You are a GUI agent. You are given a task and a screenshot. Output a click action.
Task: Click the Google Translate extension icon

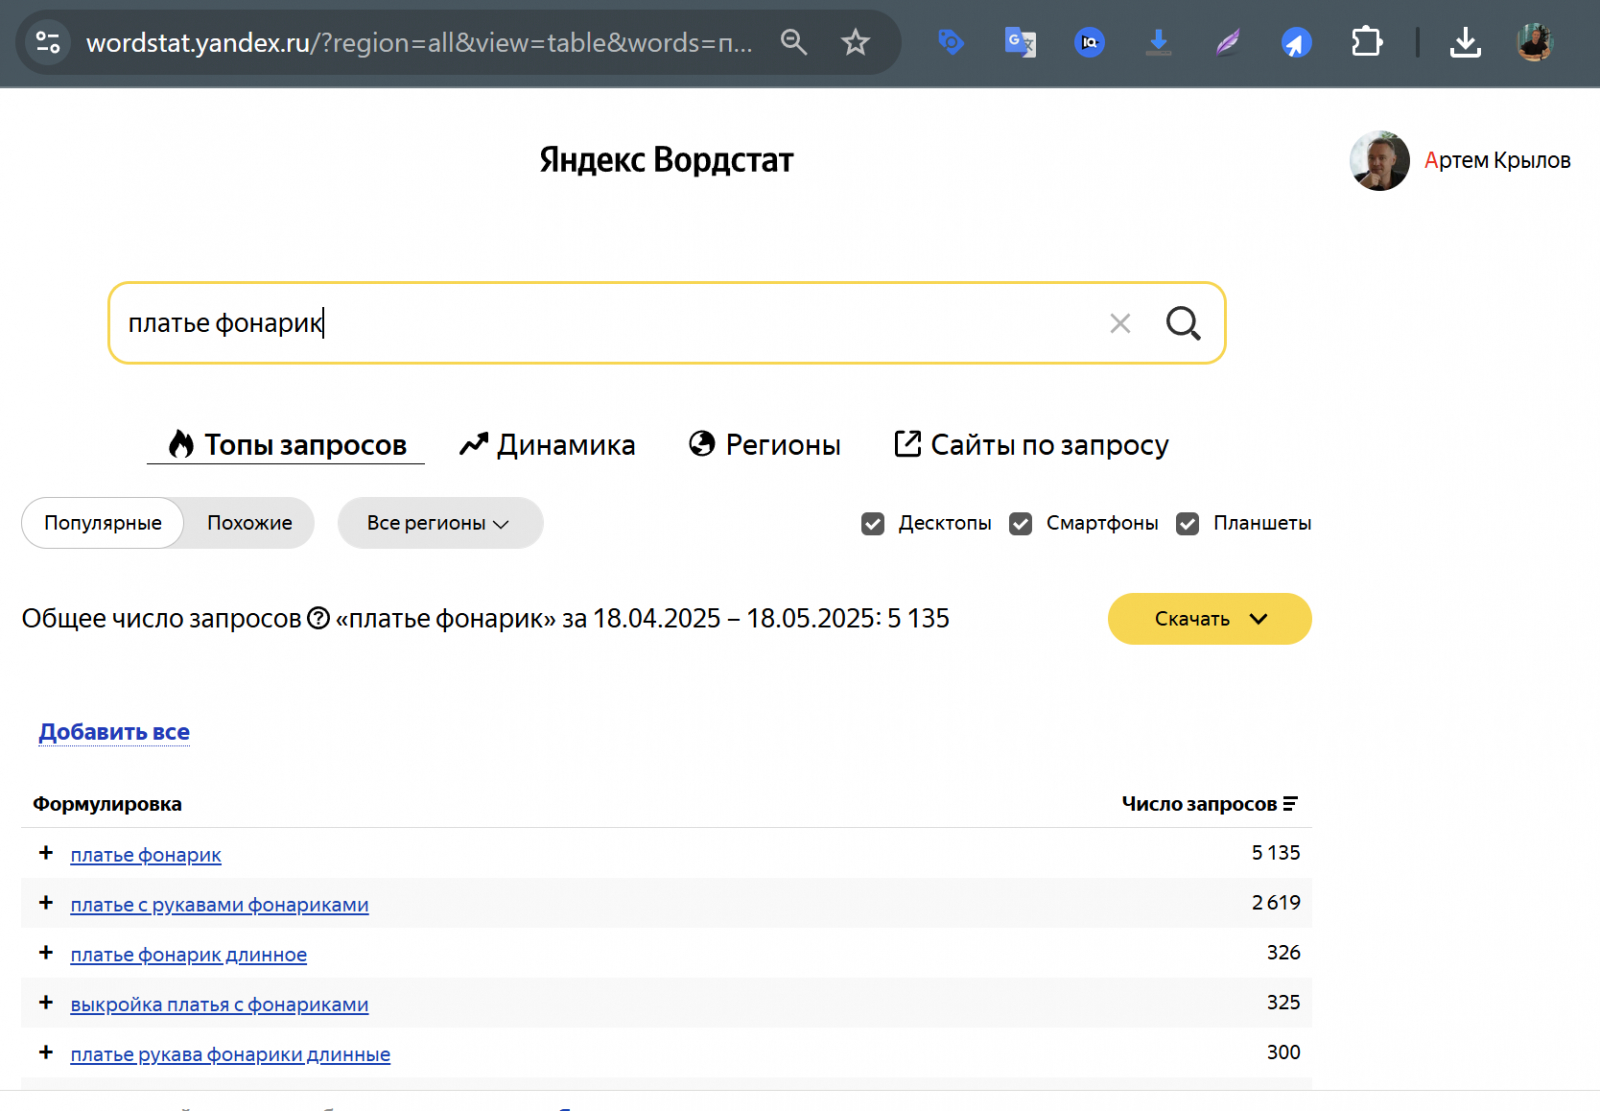pyautogui.click(x=1020, y=42)
